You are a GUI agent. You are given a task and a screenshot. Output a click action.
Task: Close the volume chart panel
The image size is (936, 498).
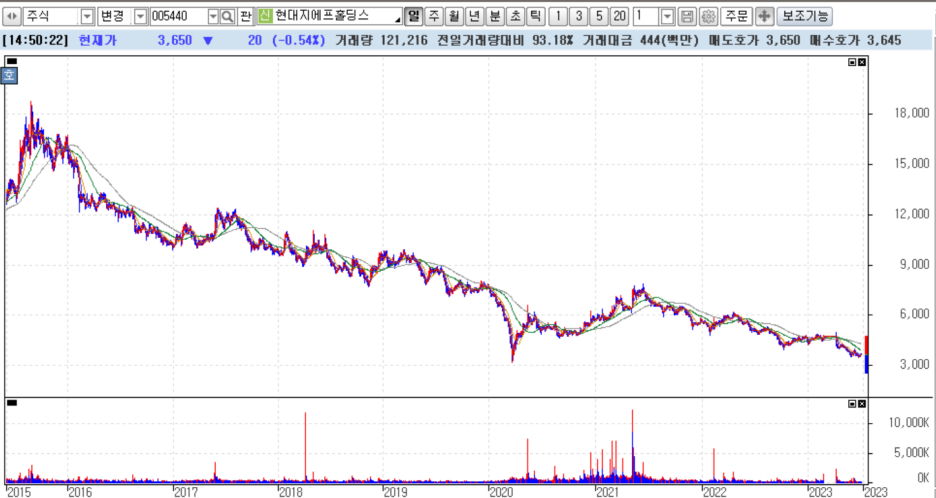click(861, 404)
